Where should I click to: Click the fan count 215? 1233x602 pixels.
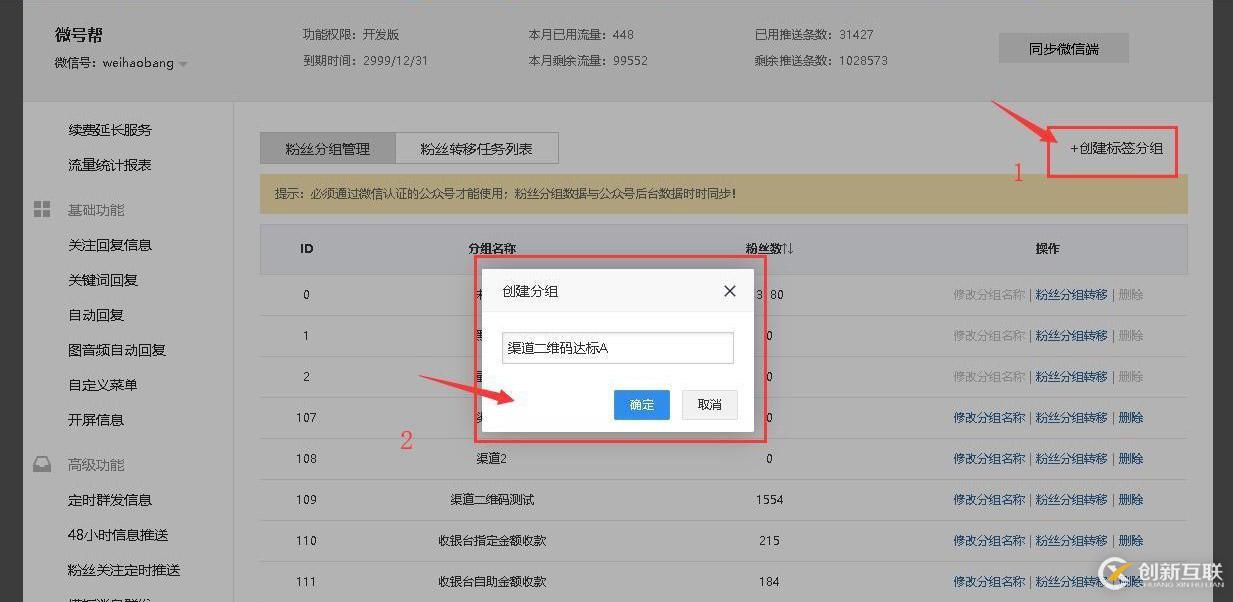tap(769, 540)
